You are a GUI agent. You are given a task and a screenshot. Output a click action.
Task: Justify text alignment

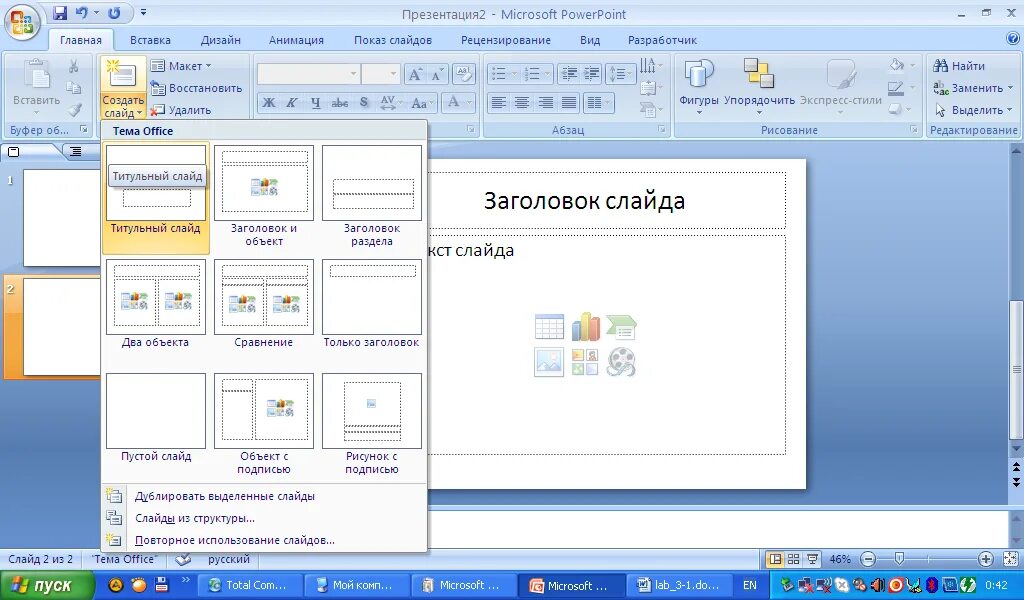click(x=569, y=103)
